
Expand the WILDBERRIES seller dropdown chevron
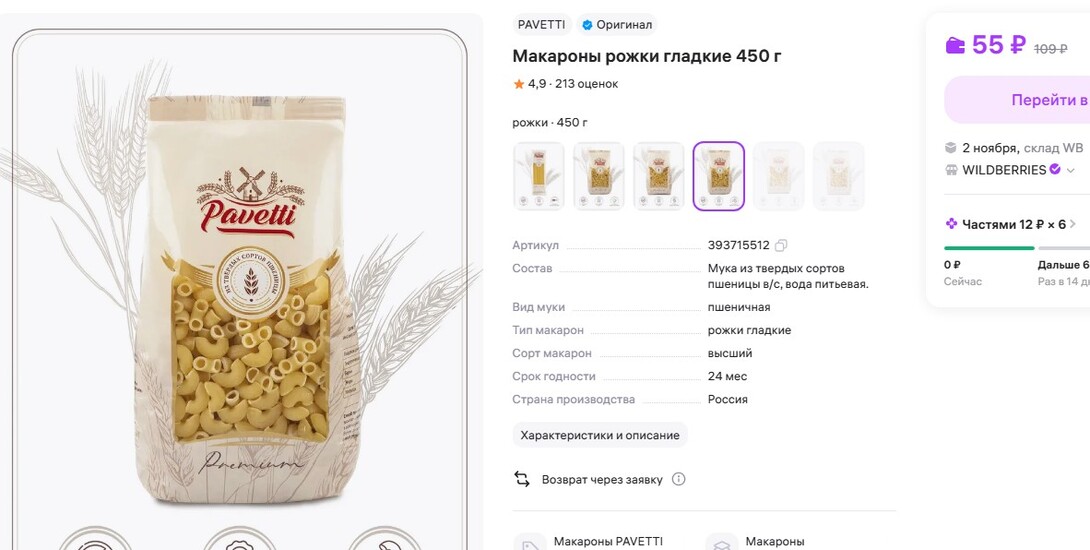1071,170
